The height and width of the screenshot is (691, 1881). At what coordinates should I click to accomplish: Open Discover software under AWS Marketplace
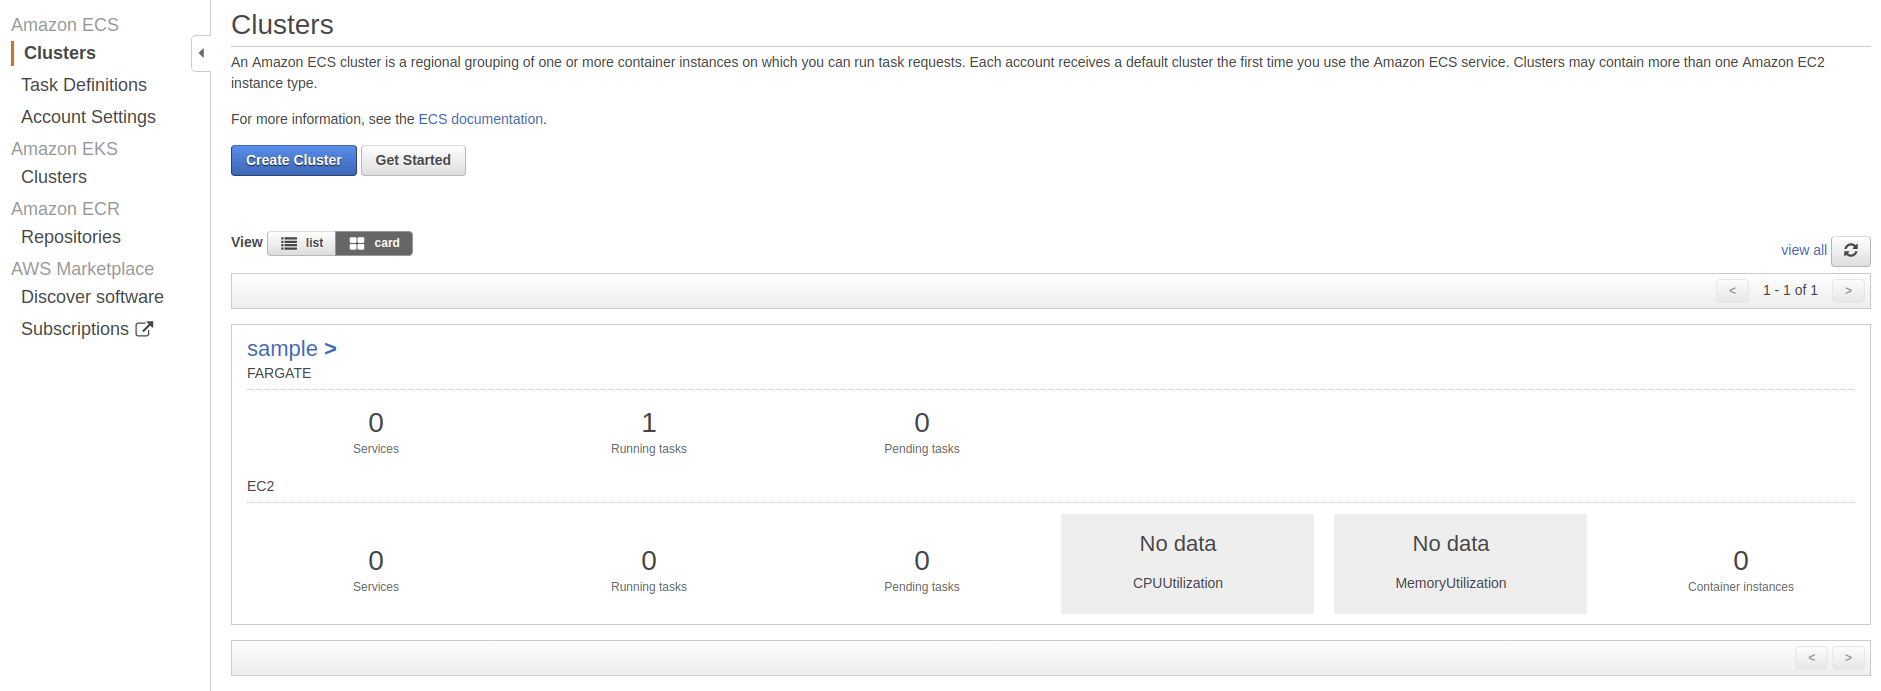click(92, 297)
